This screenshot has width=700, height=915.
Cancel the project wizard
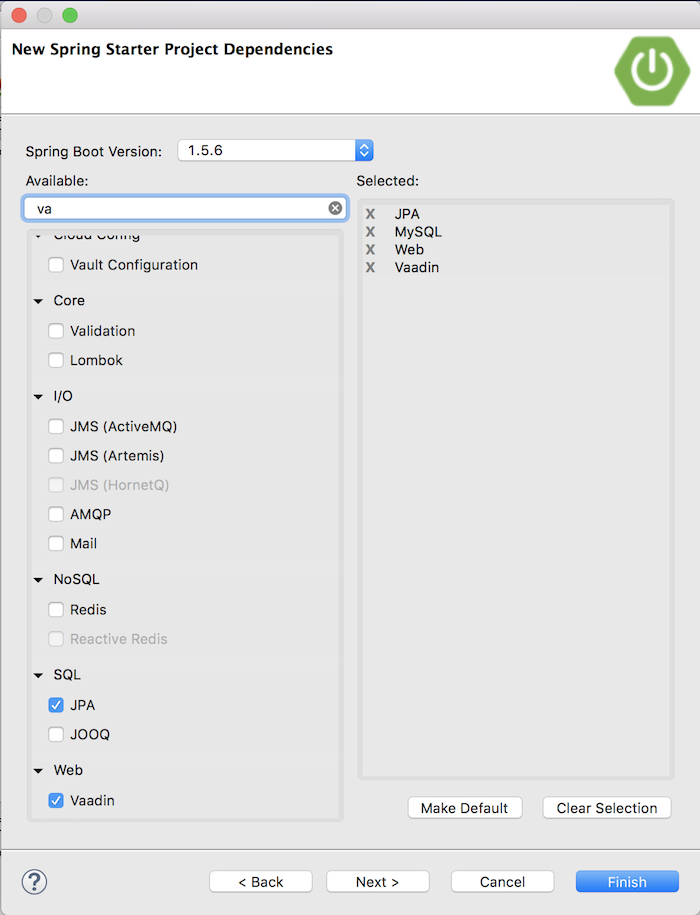click(502, 882)
